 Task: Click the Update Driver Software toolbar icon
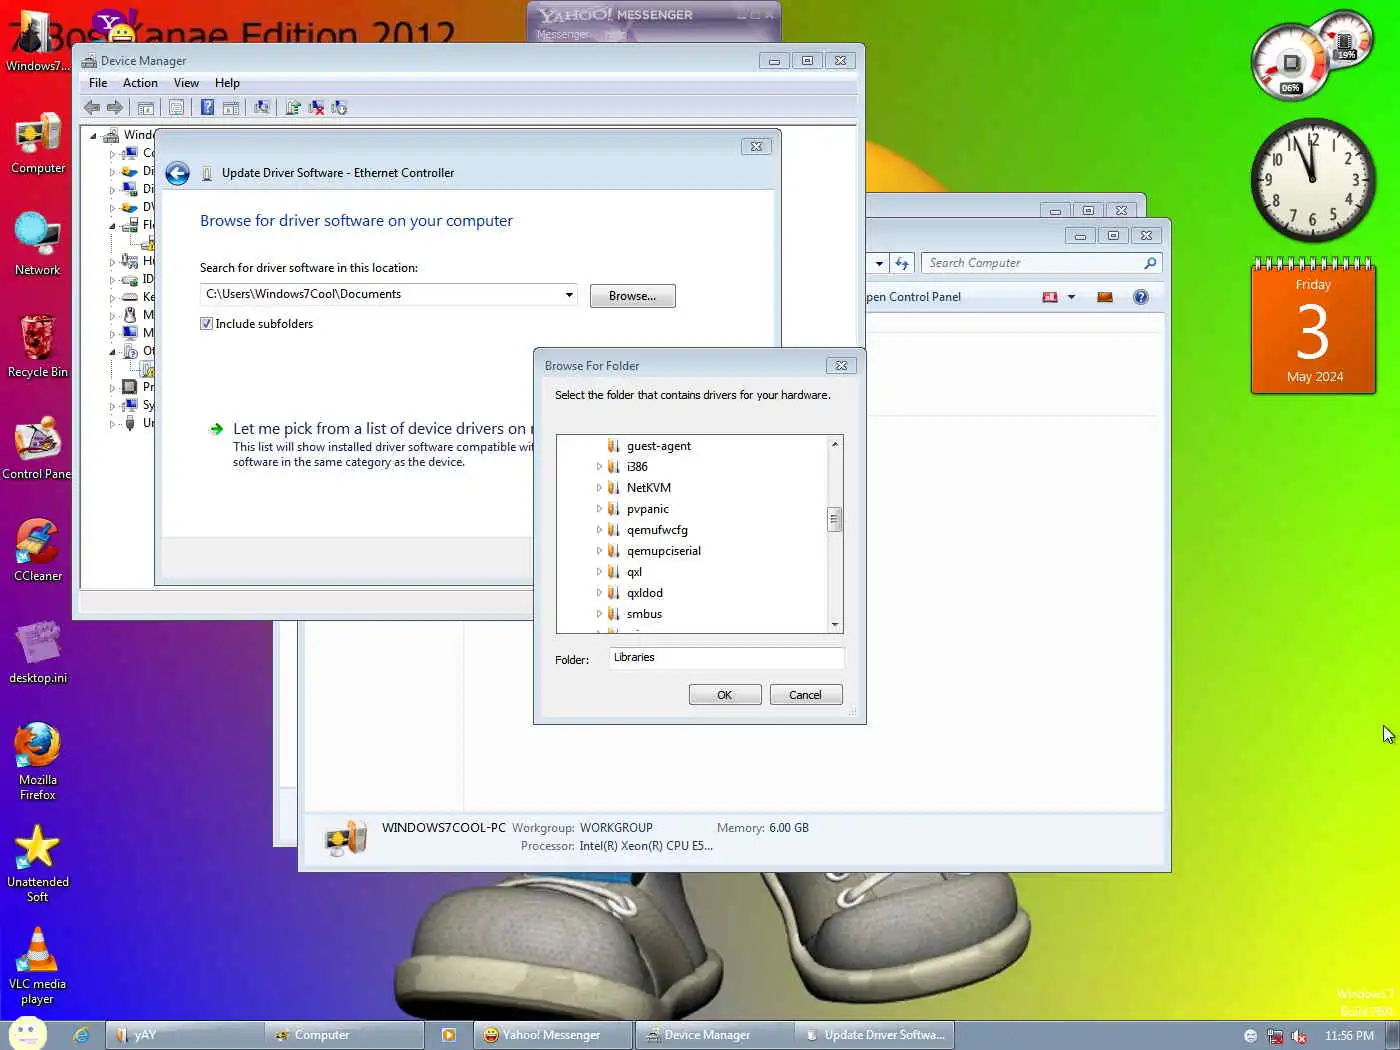pos(293,108)
